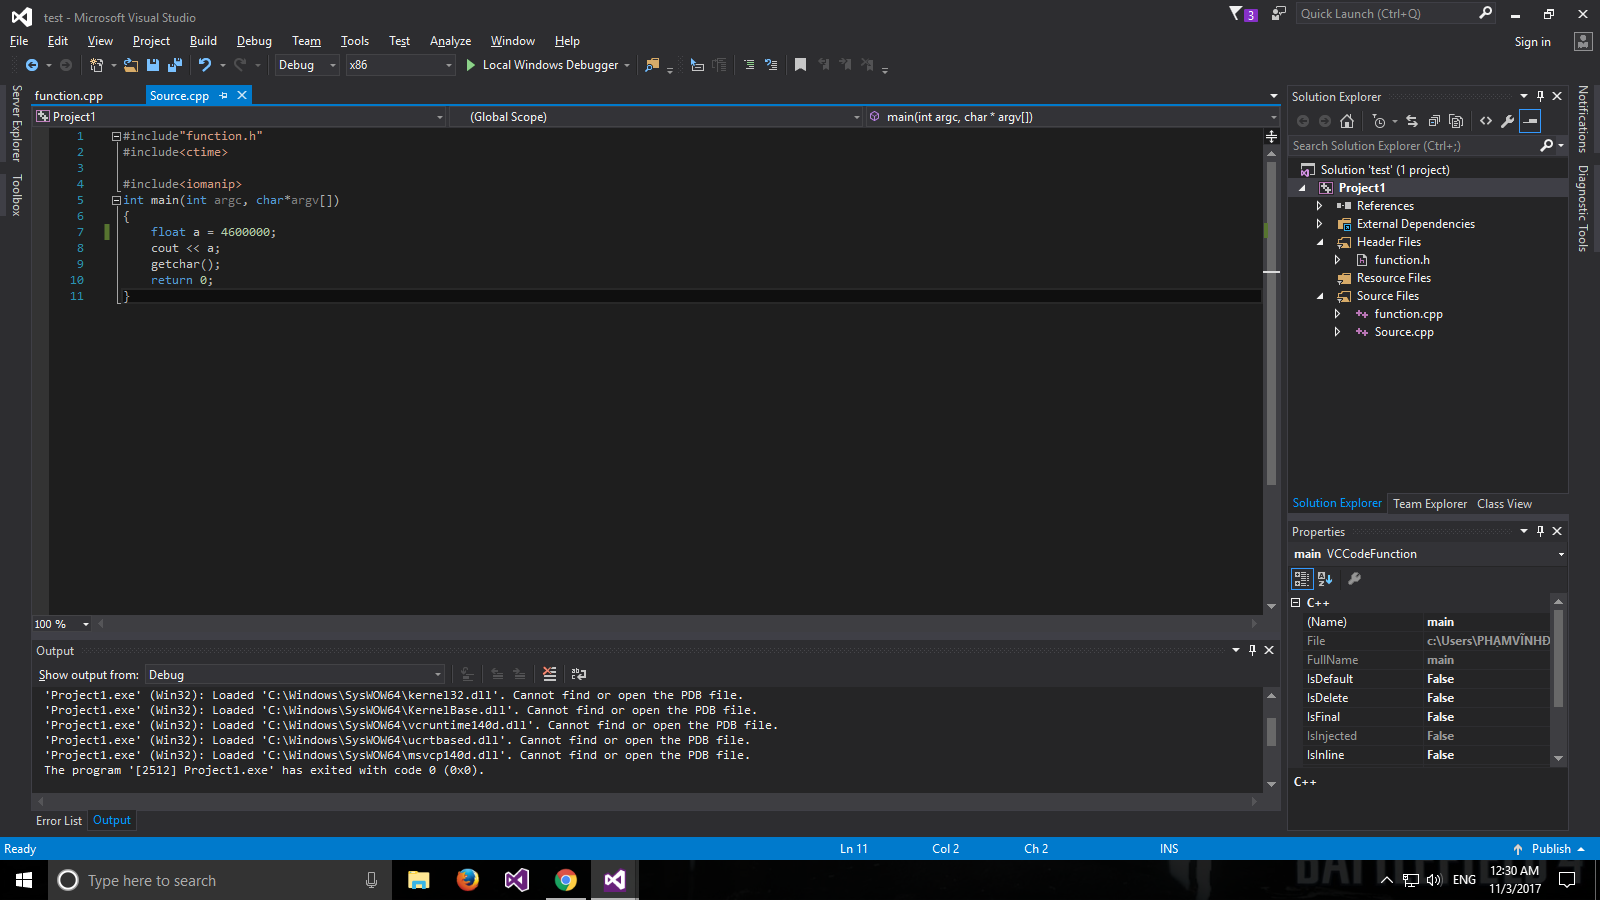Click the Alphabetical sort icon in Properties
Screen dimensions: 1600x900
point(1325,579)
